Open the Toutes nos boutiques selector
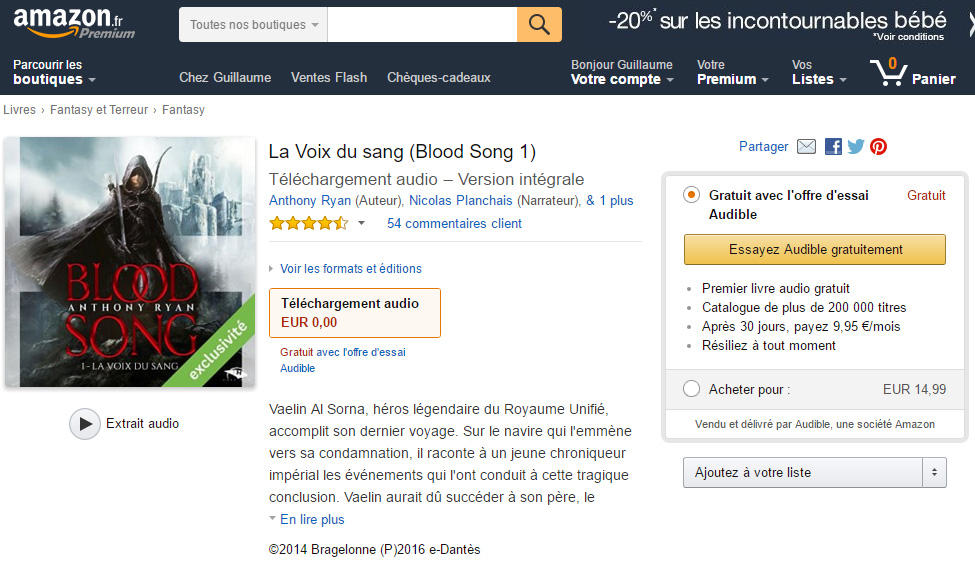This screenshot has height=586, width=975. click(251, 25)
